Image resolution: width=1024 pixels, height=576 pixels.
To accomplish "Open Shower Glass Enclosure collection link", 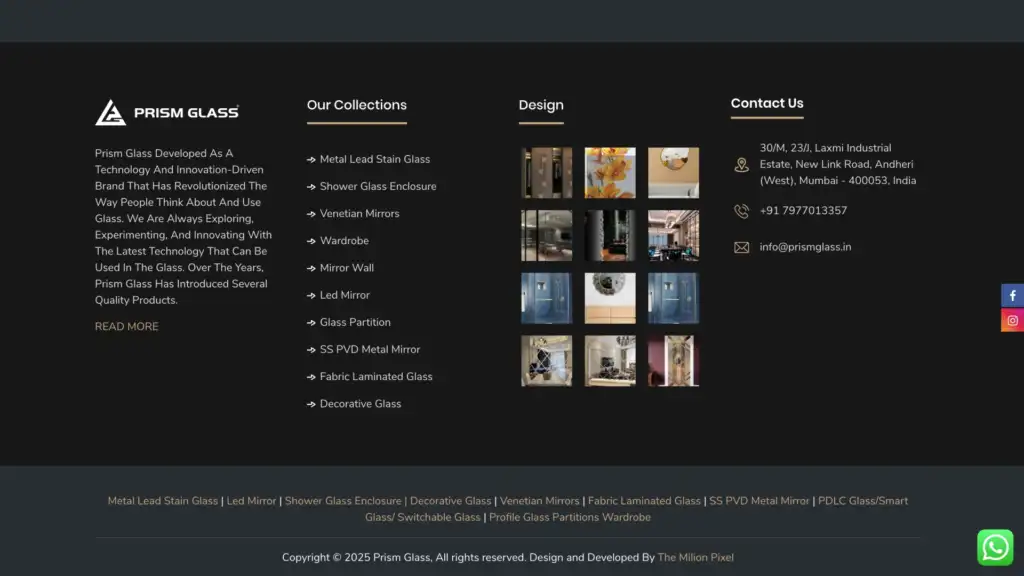I will (377, 186).
